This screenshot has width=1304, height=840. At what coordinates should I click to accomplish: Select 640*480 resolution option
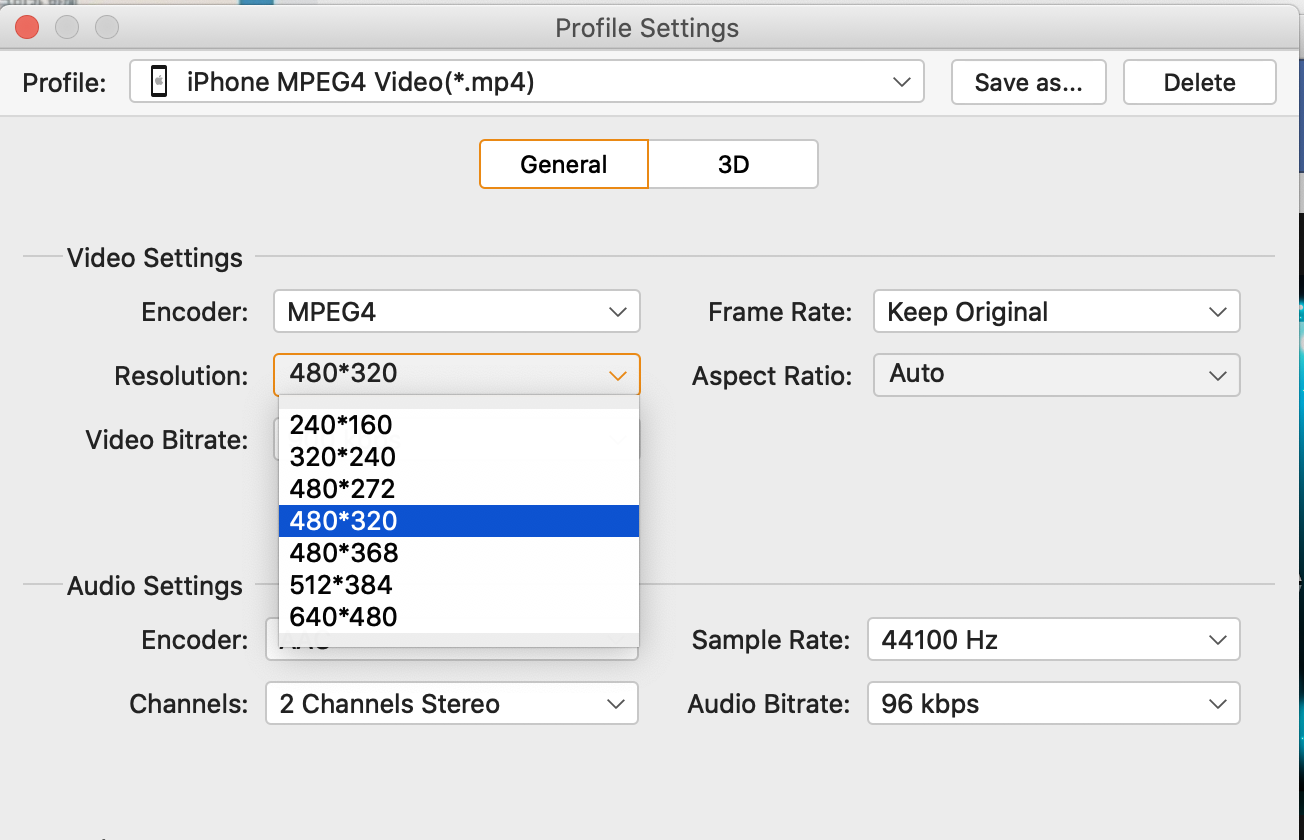[459, 617]
